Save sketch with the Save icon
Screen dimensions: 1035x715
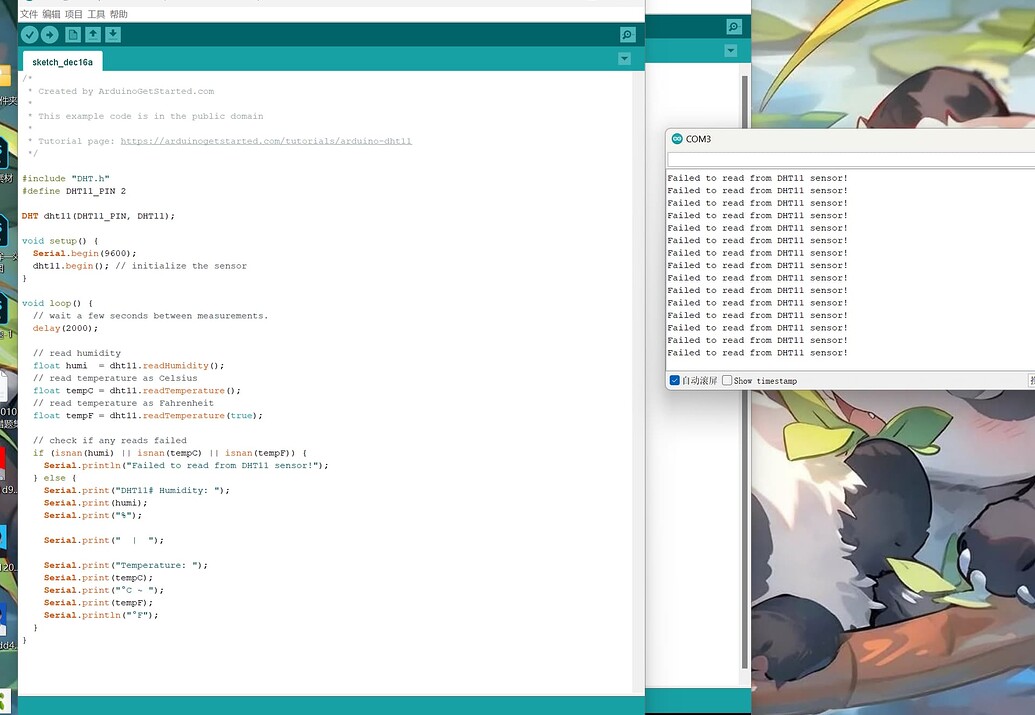click(113, 34)
